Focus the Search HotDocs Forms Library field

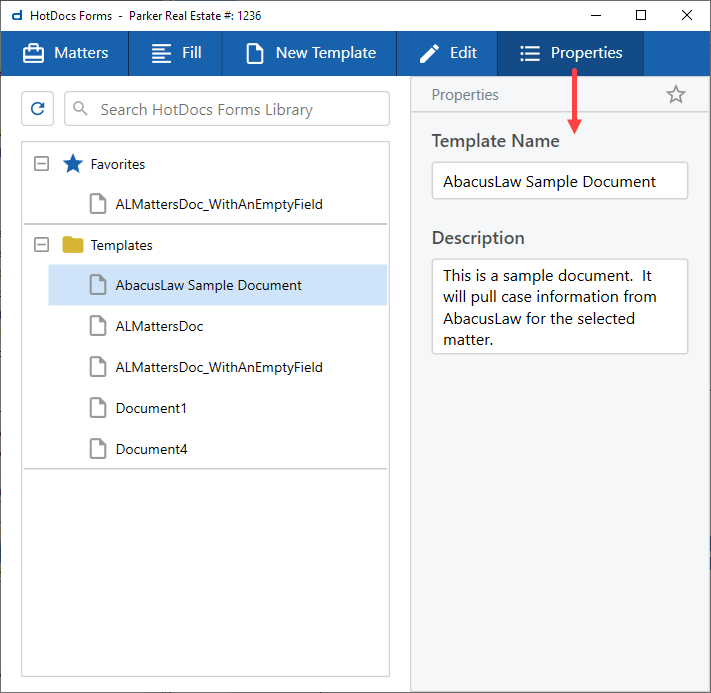(227, 108)
